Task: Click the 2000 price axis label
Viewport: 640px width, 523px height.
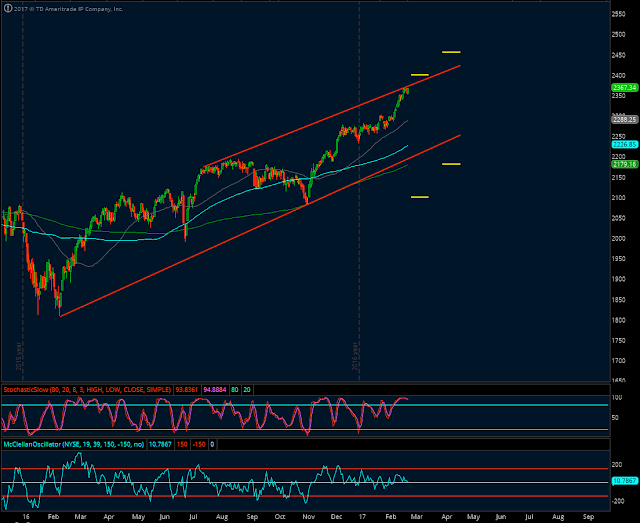Action: click(619, 238)
